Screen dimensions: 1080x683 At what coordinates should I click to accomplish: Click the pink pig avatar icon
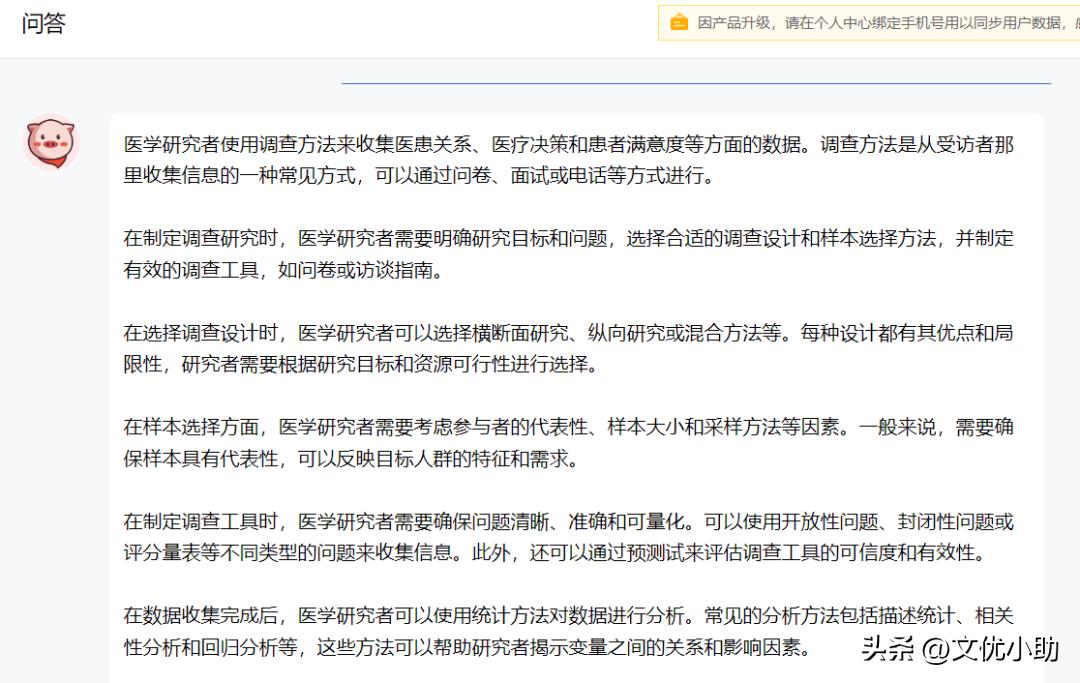click(x=50, y=142)
